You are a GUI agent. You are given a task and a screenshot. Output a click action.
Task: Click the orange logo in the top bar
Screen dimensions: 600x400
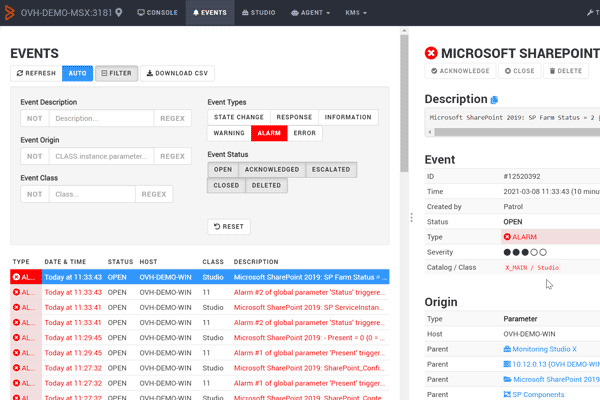click(x=10, y=13)
